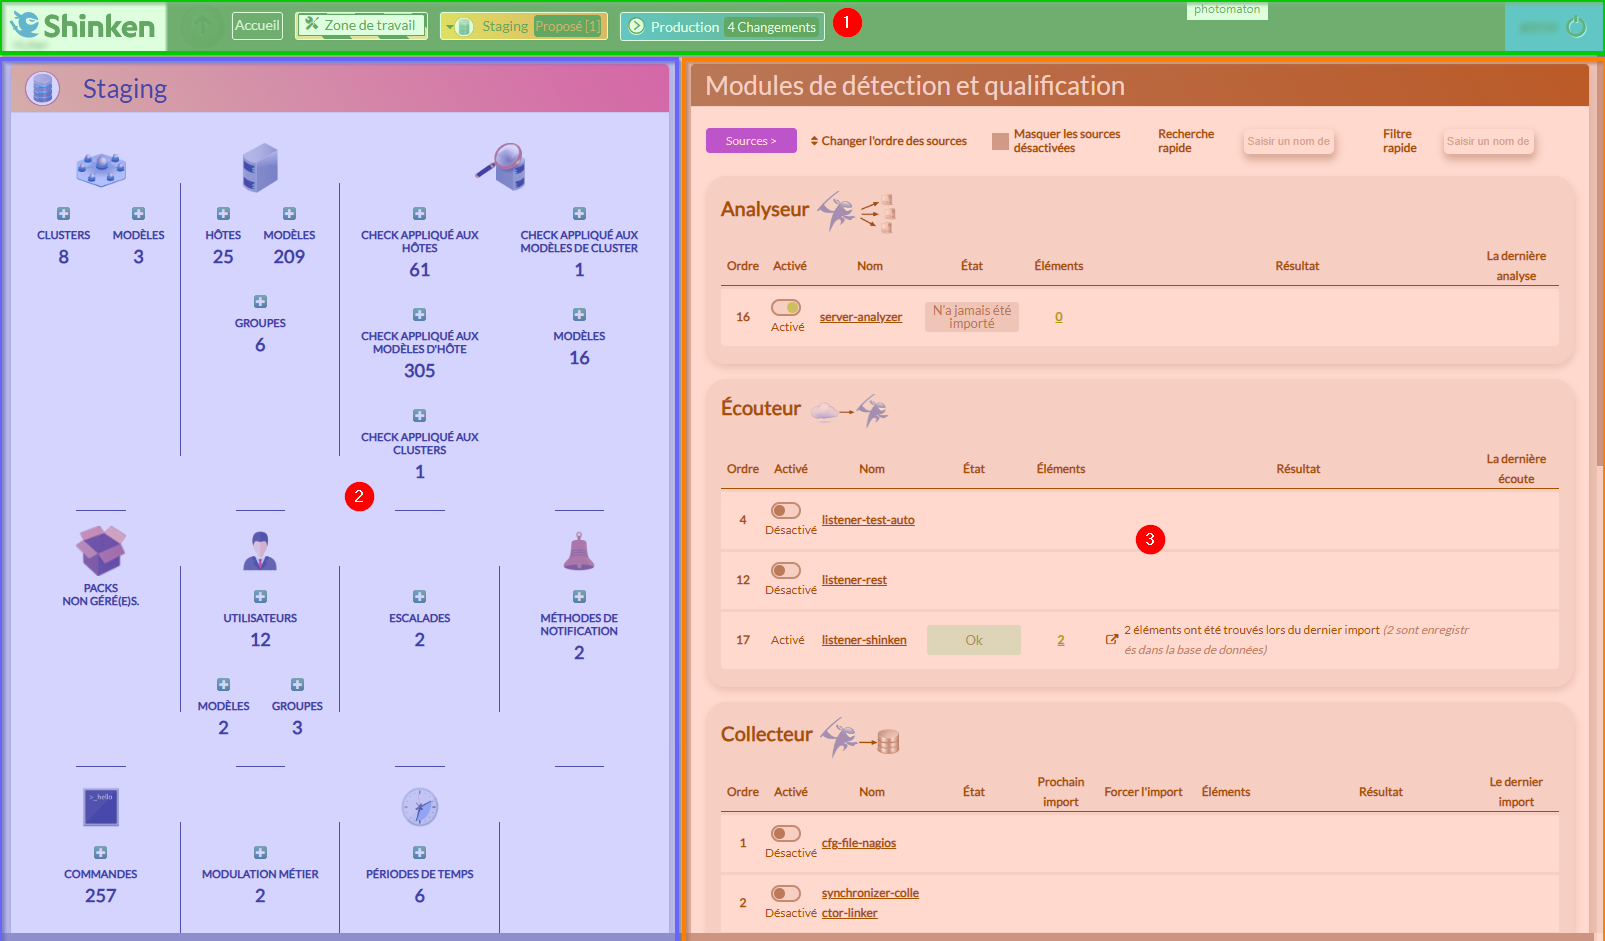This screenshot has height=941, width=1605.
Task: Check Masquer les sources désactivées
Action: tap(1000, 141)
